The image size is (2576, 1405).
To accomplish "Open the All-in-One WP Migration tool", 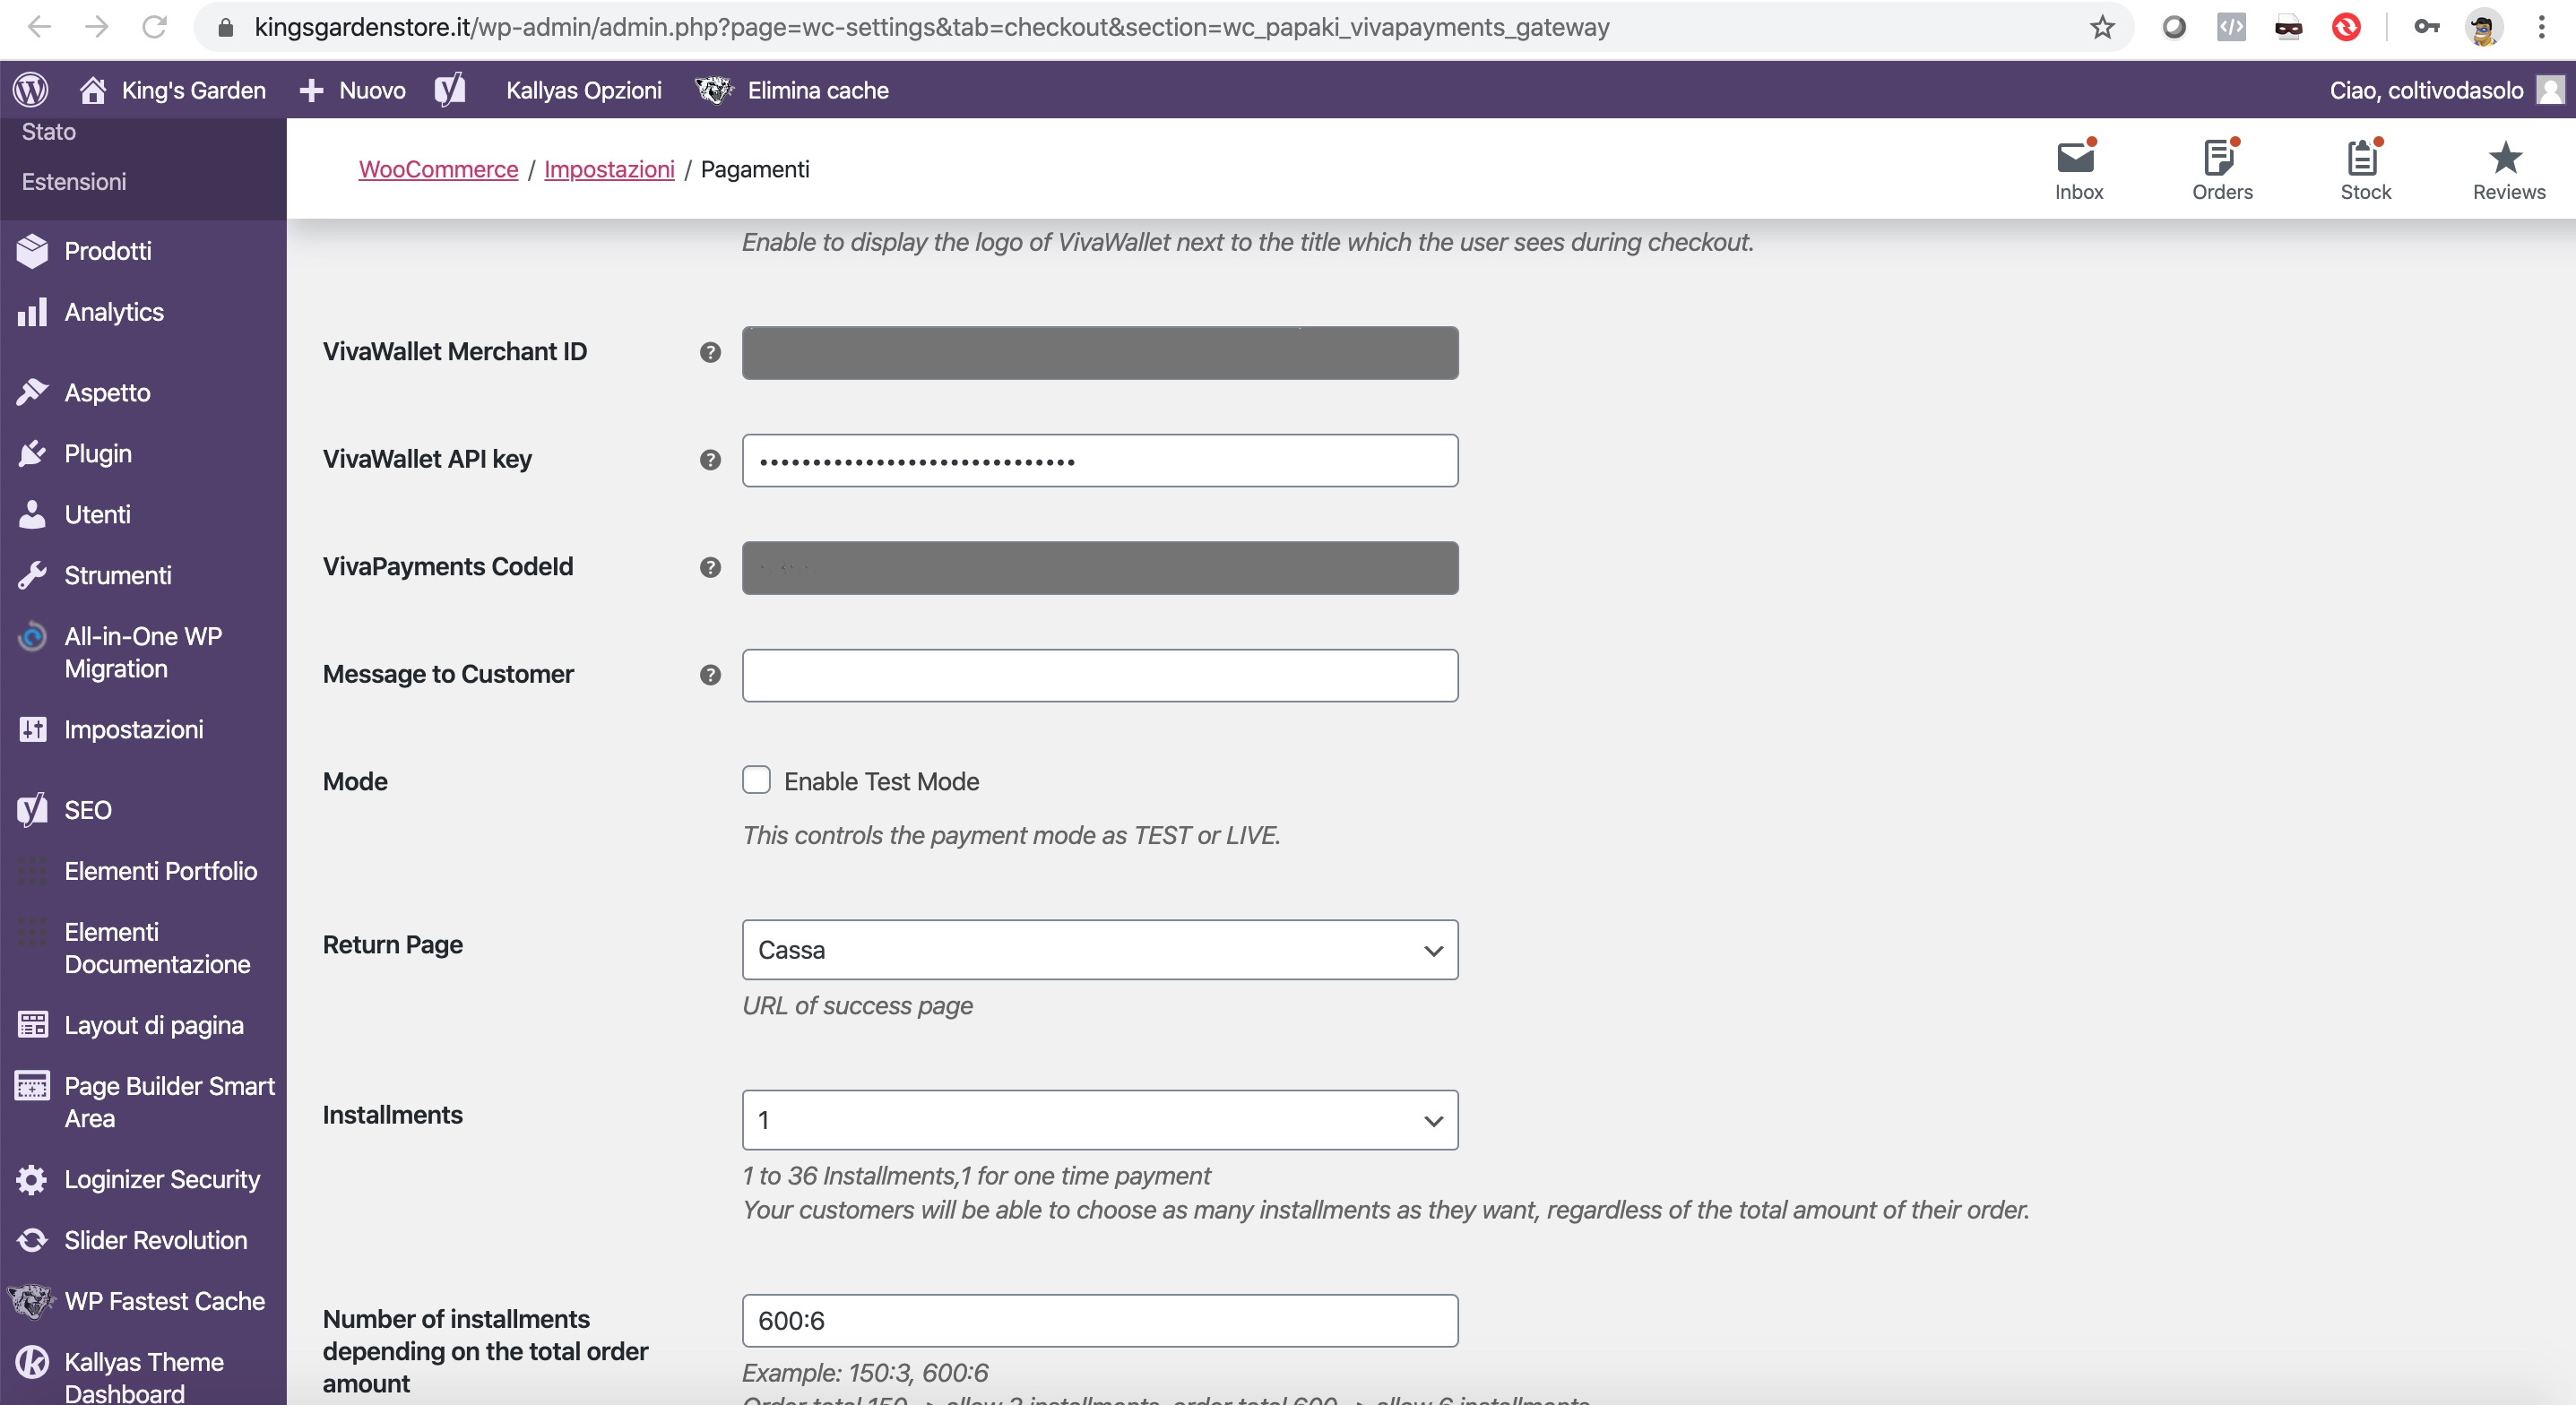I will (x=141, y=651).
